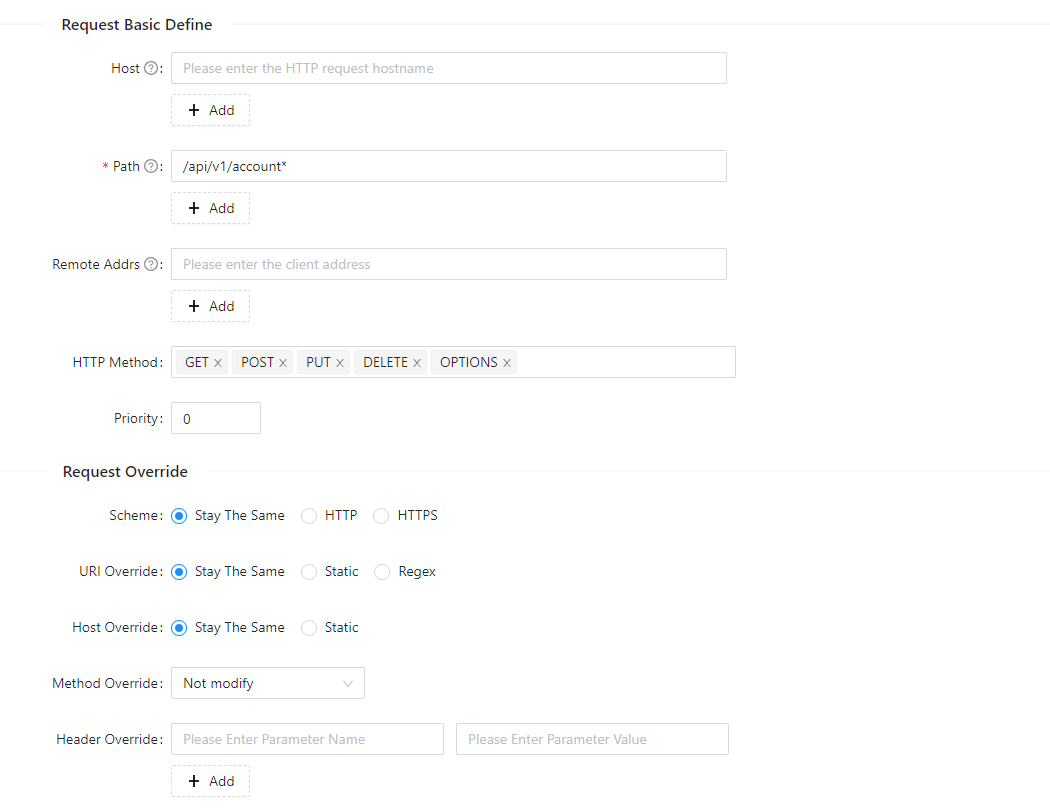Click Add button under Host field
Viewport: 1050px width, 812px height.
(211, 110)
